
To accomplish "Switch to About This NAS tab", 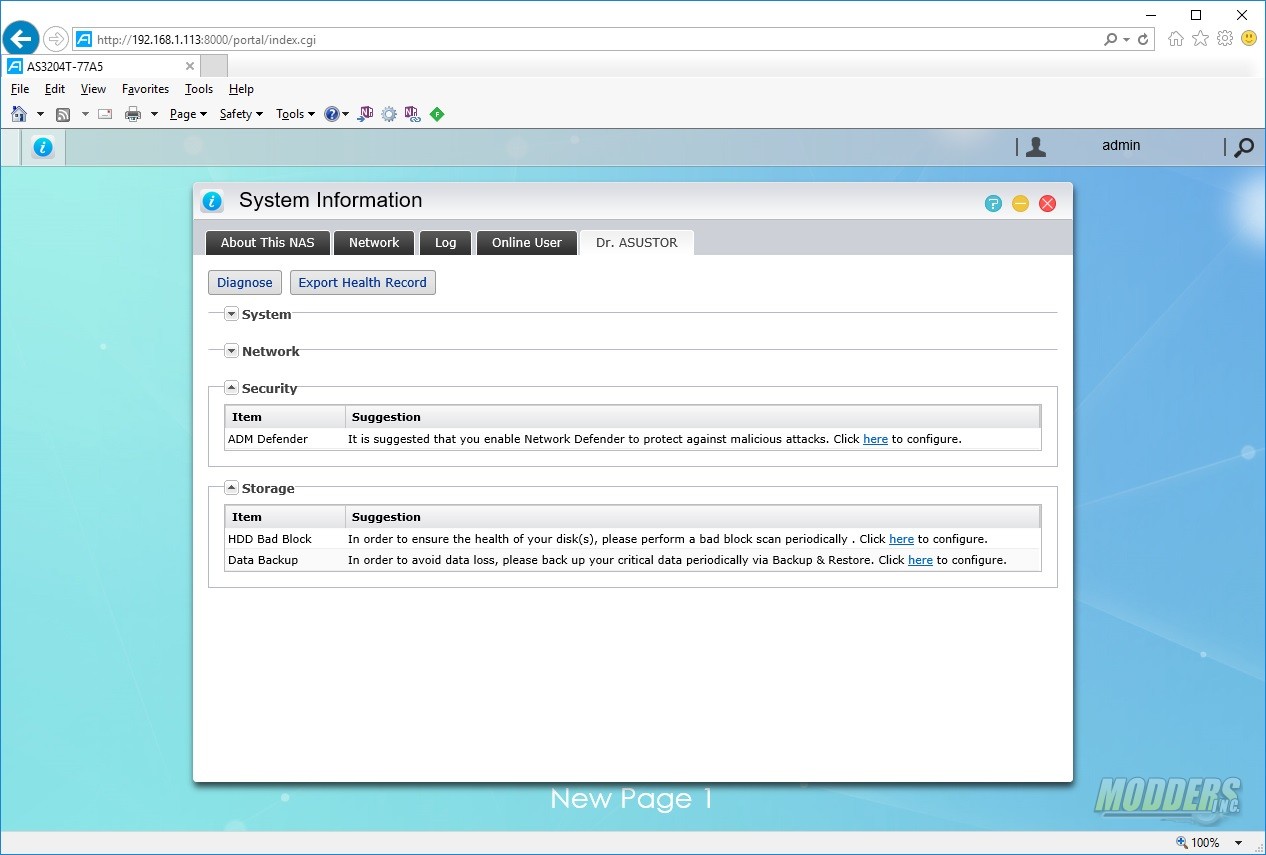I will coord(267,242).
